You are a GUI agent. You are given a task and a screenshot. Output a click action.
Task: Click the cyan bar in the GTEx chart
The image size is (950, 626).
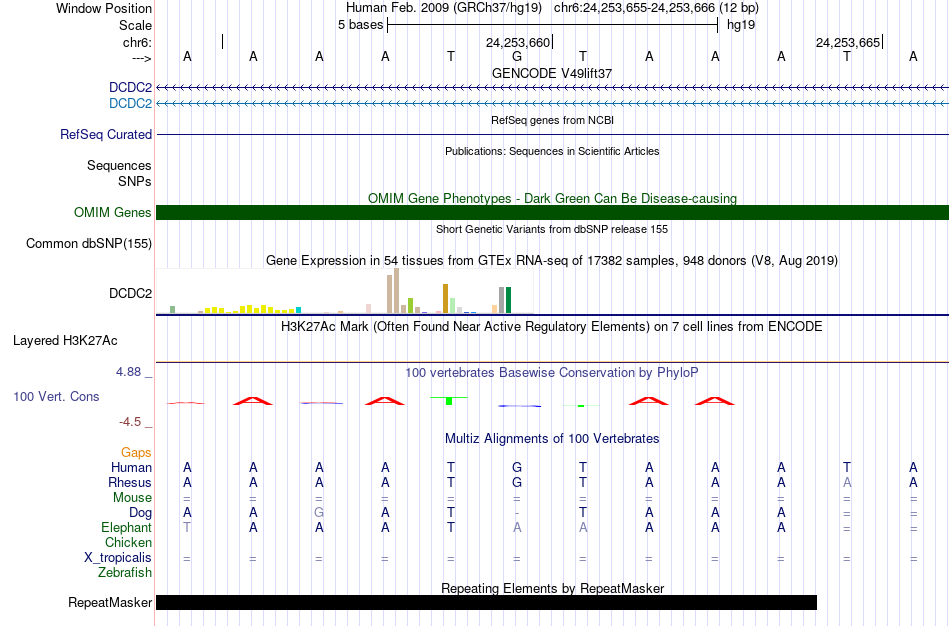[298, 310]
